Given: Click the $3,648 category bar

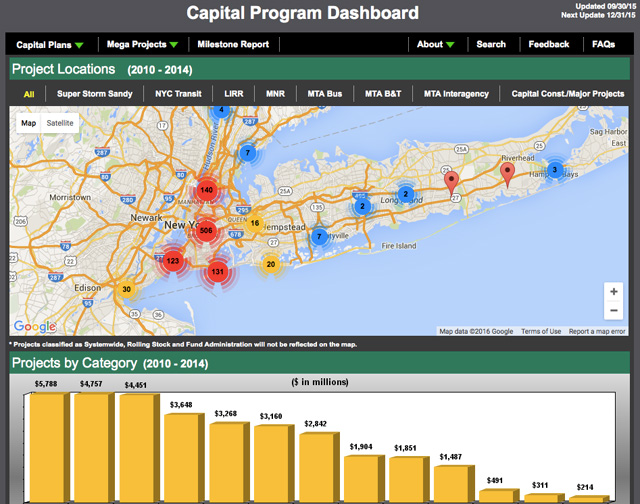Looking at the screenshot, I should (x=184, y=458).
